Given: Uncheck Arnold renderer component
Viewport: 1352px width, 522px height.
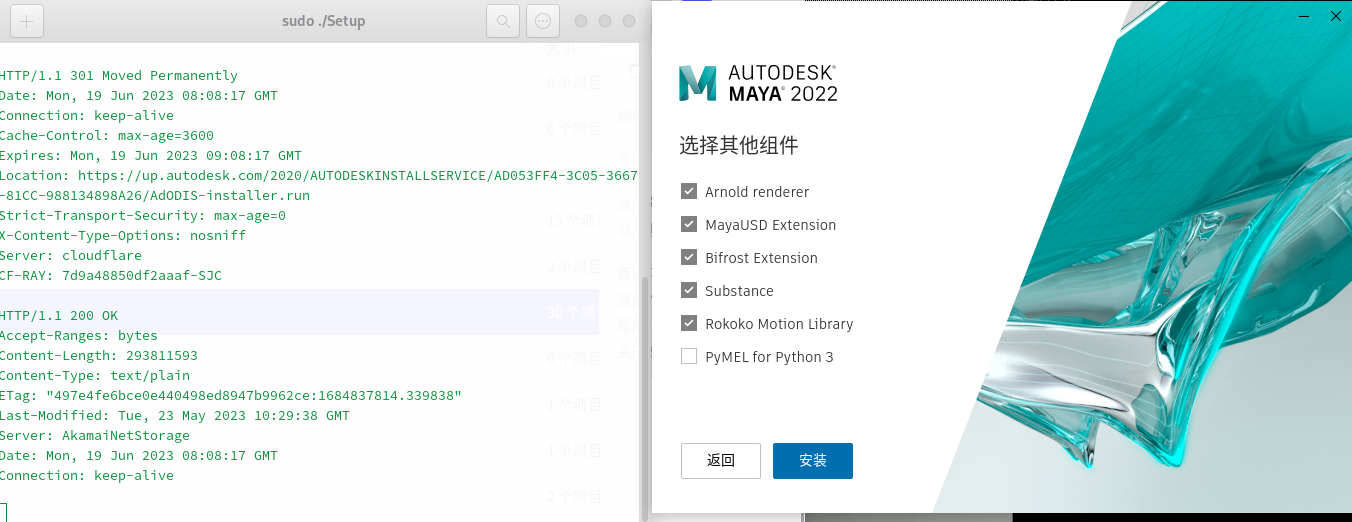Looking at the screenshot, I should 689,191.
